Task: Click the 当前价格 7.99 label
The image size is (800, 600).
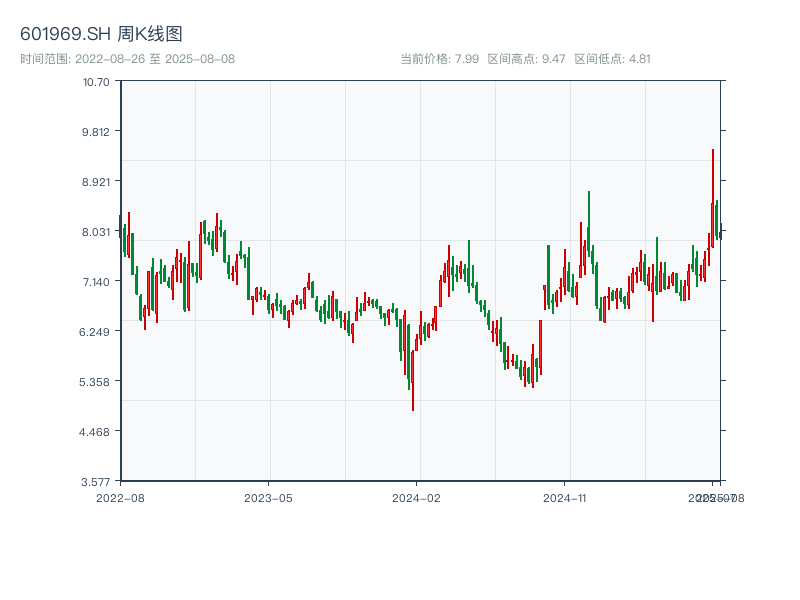Action: point(439,59)
